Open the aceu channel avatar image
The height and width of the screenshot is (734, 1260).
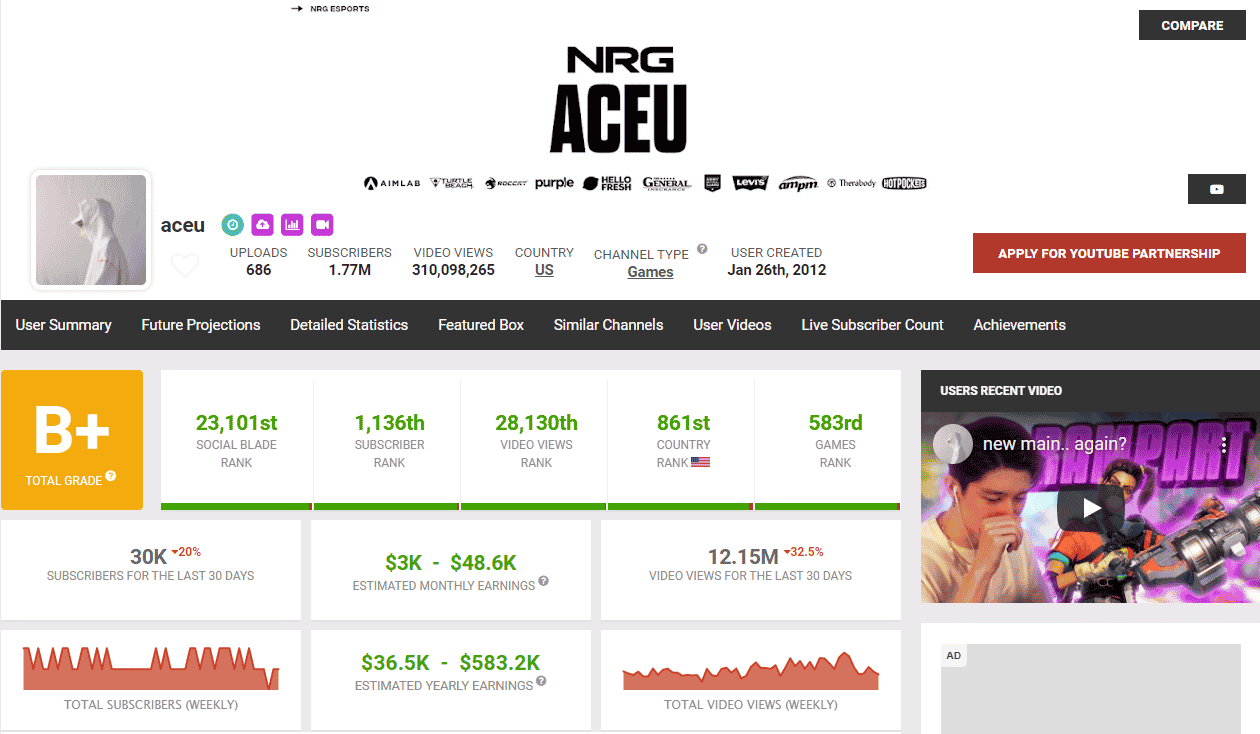[x=91, y=230]
